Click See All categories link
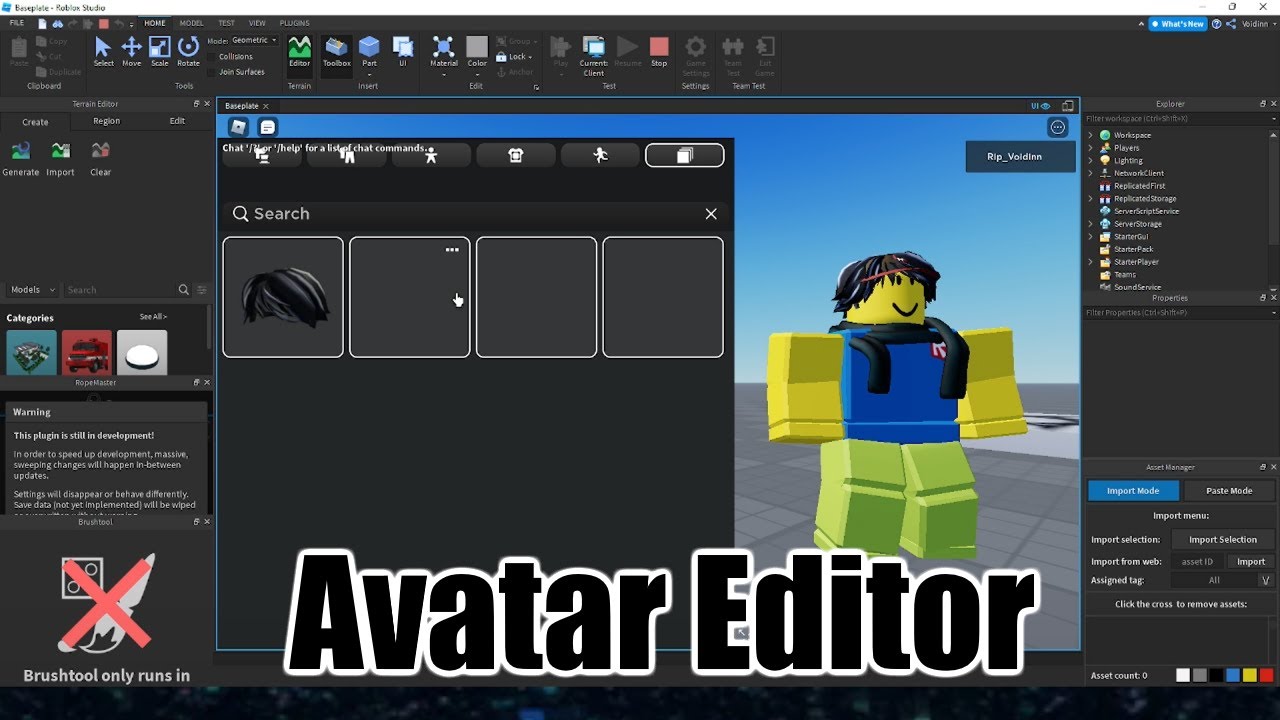1280x720 pixels. pos(153,317)
